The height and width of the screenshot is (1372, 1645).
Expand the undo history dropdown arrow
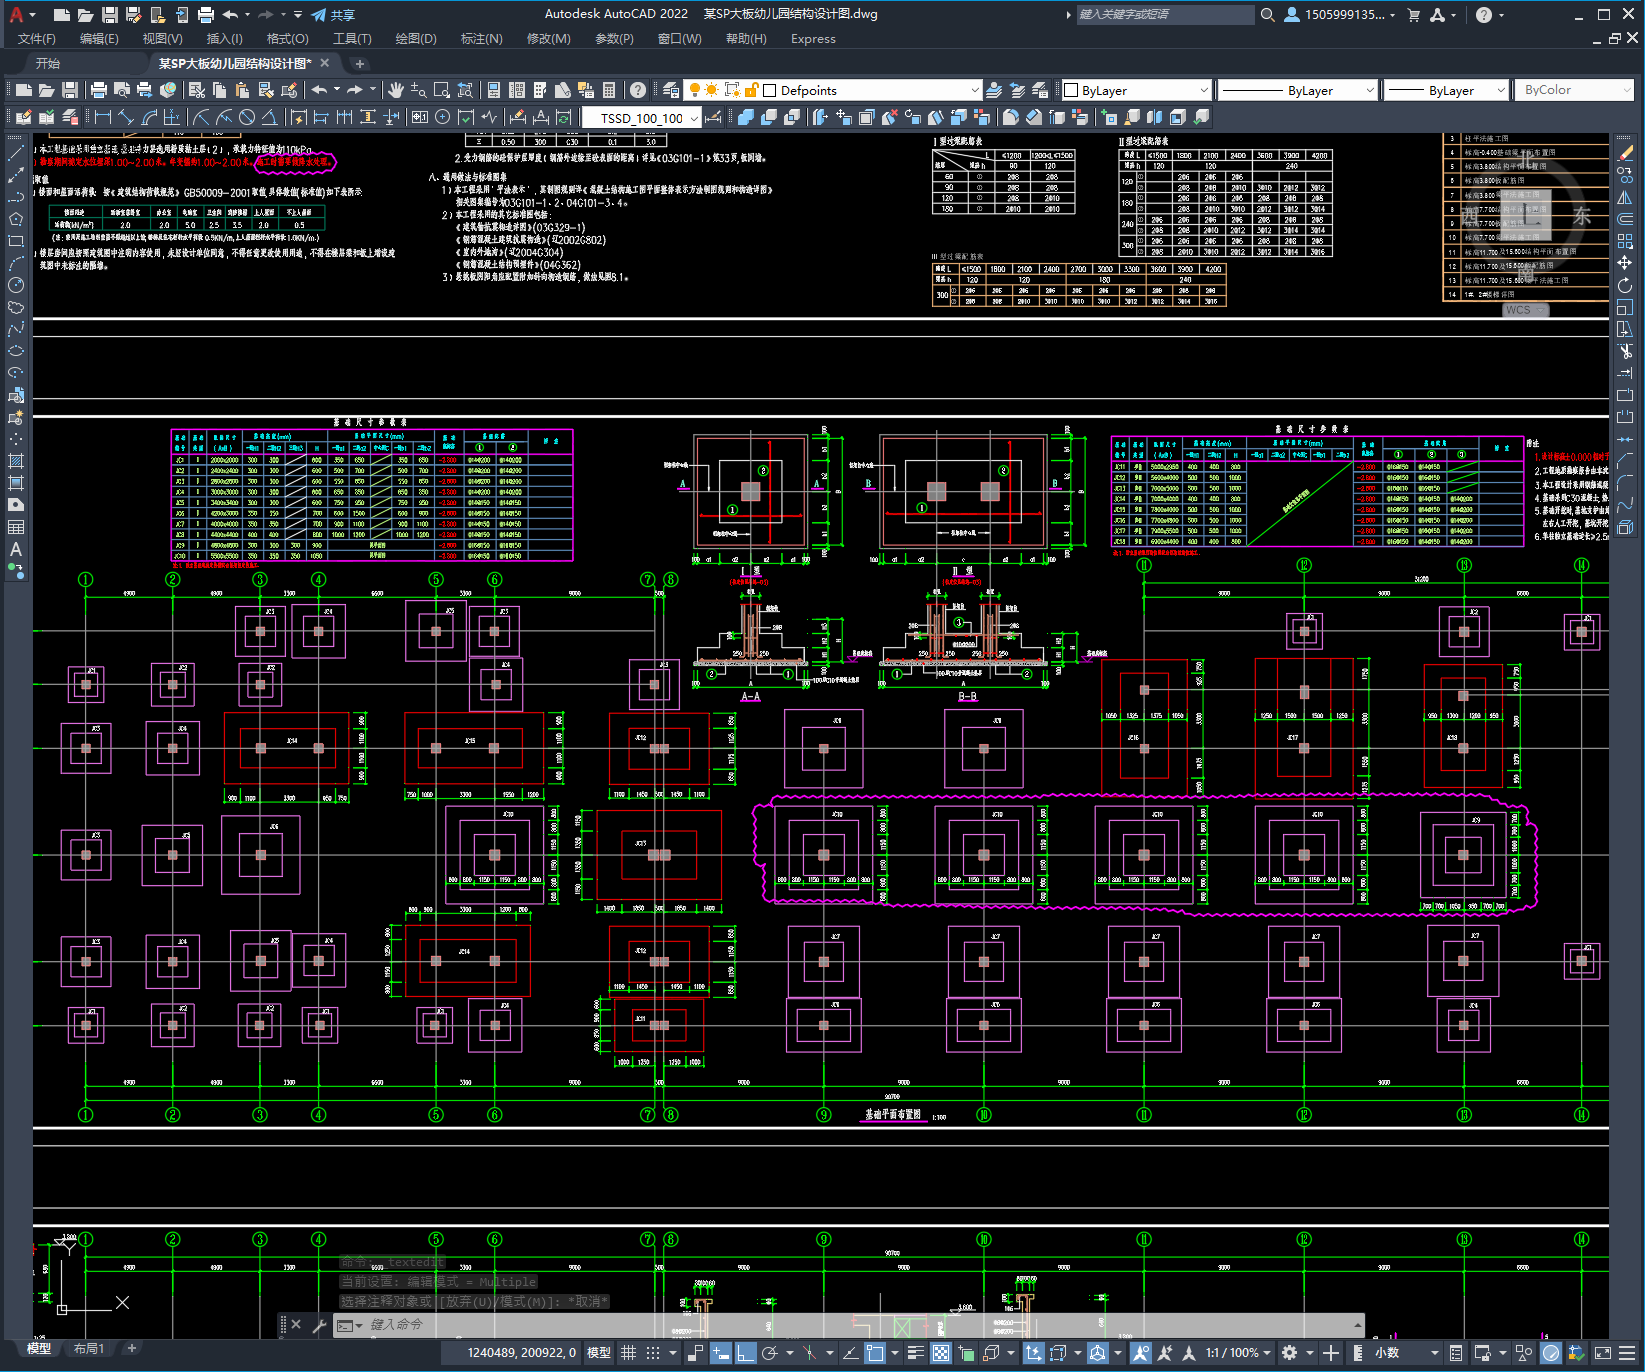click(337, 90)
